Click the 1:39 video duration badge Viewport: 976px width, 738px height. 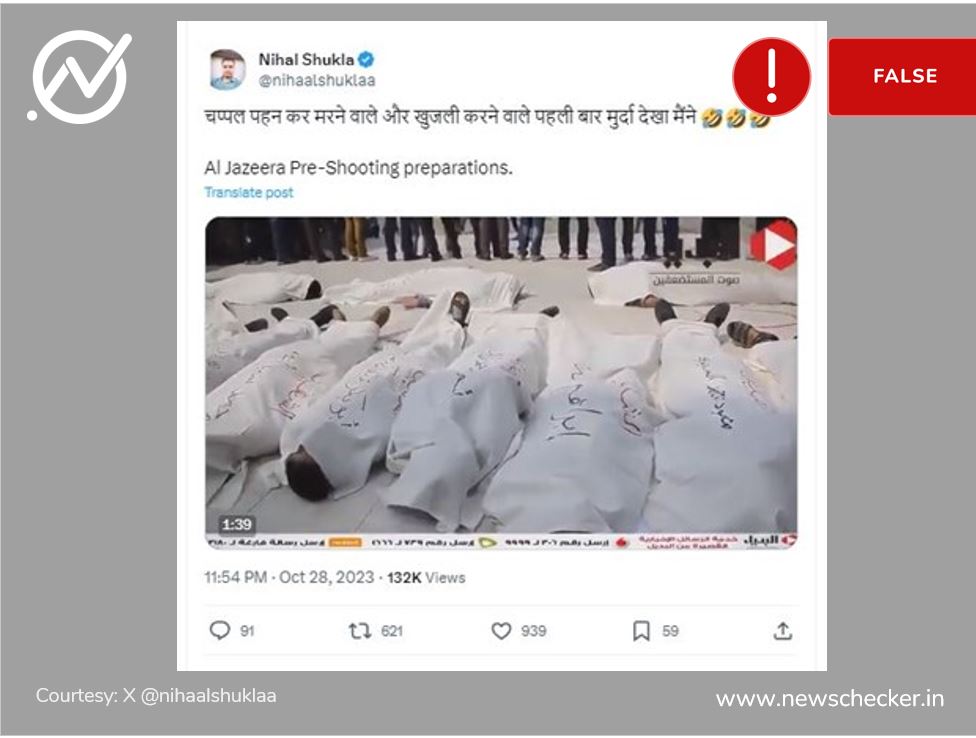click(x=237, y=525)
